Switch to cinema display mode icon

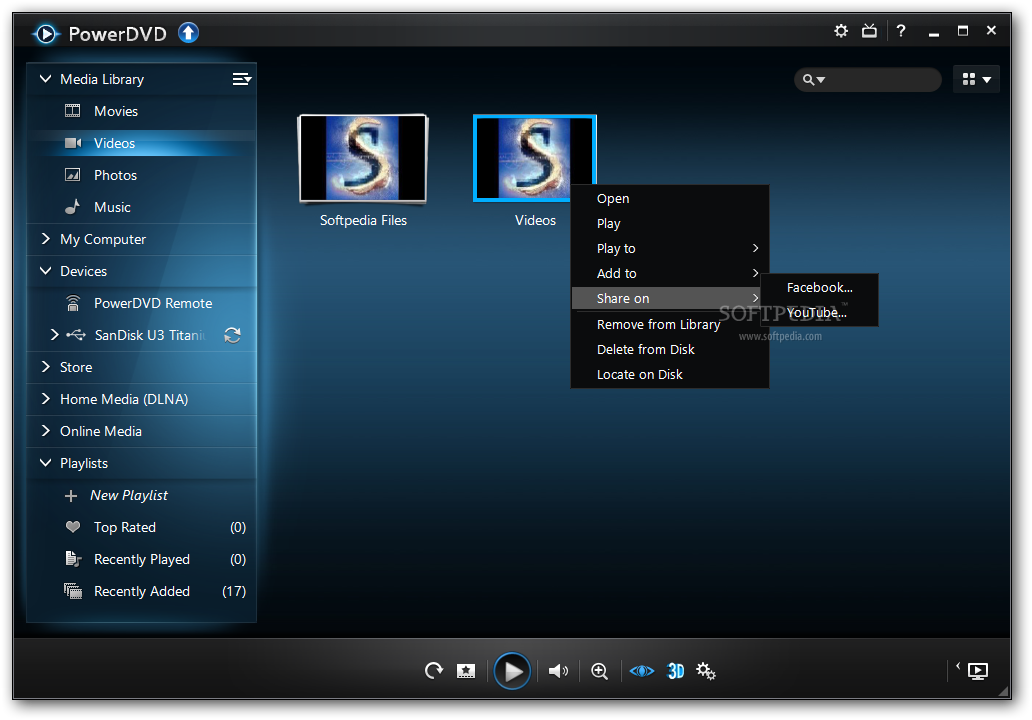(x=977, y=671)
